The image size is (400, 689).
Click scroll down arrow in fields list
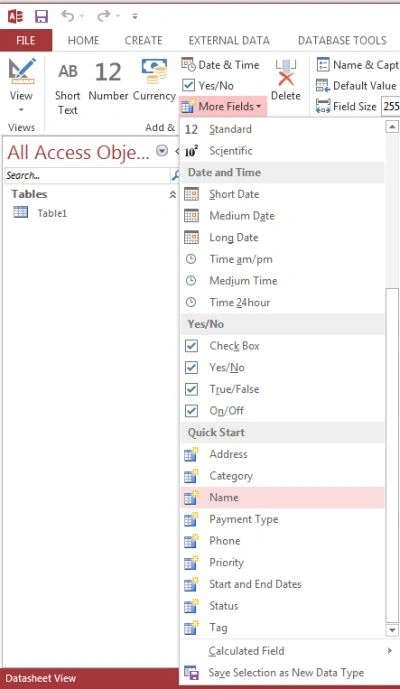[x=392, y=630]
